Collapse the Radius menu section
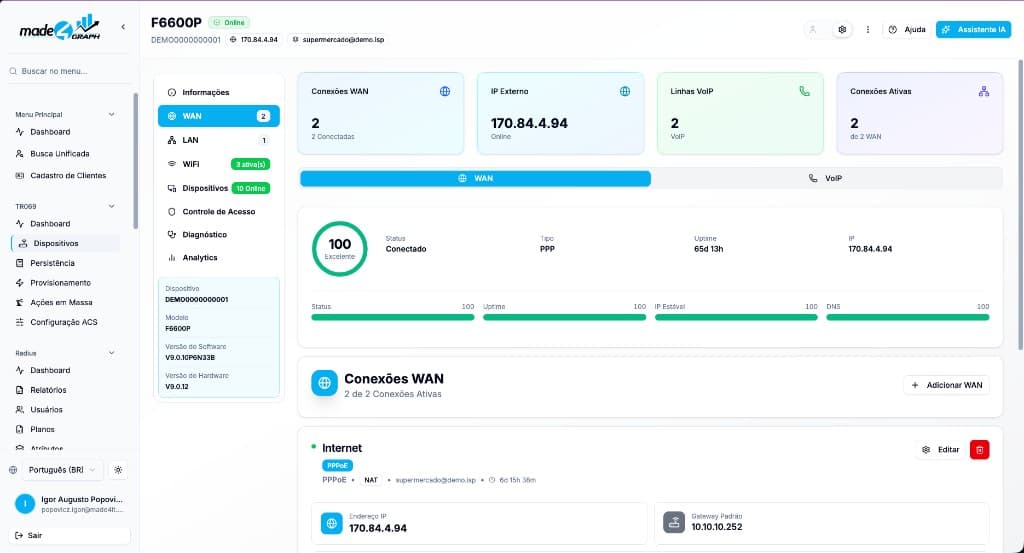The height and width of the screenshot is (553, 1024). (x=111, y=353)
